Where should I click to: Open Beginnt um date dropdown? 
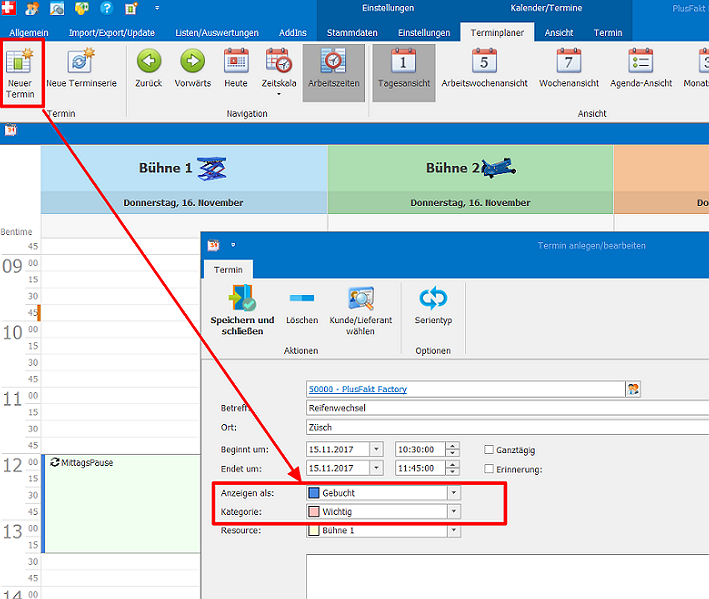[x=376, y=449]
